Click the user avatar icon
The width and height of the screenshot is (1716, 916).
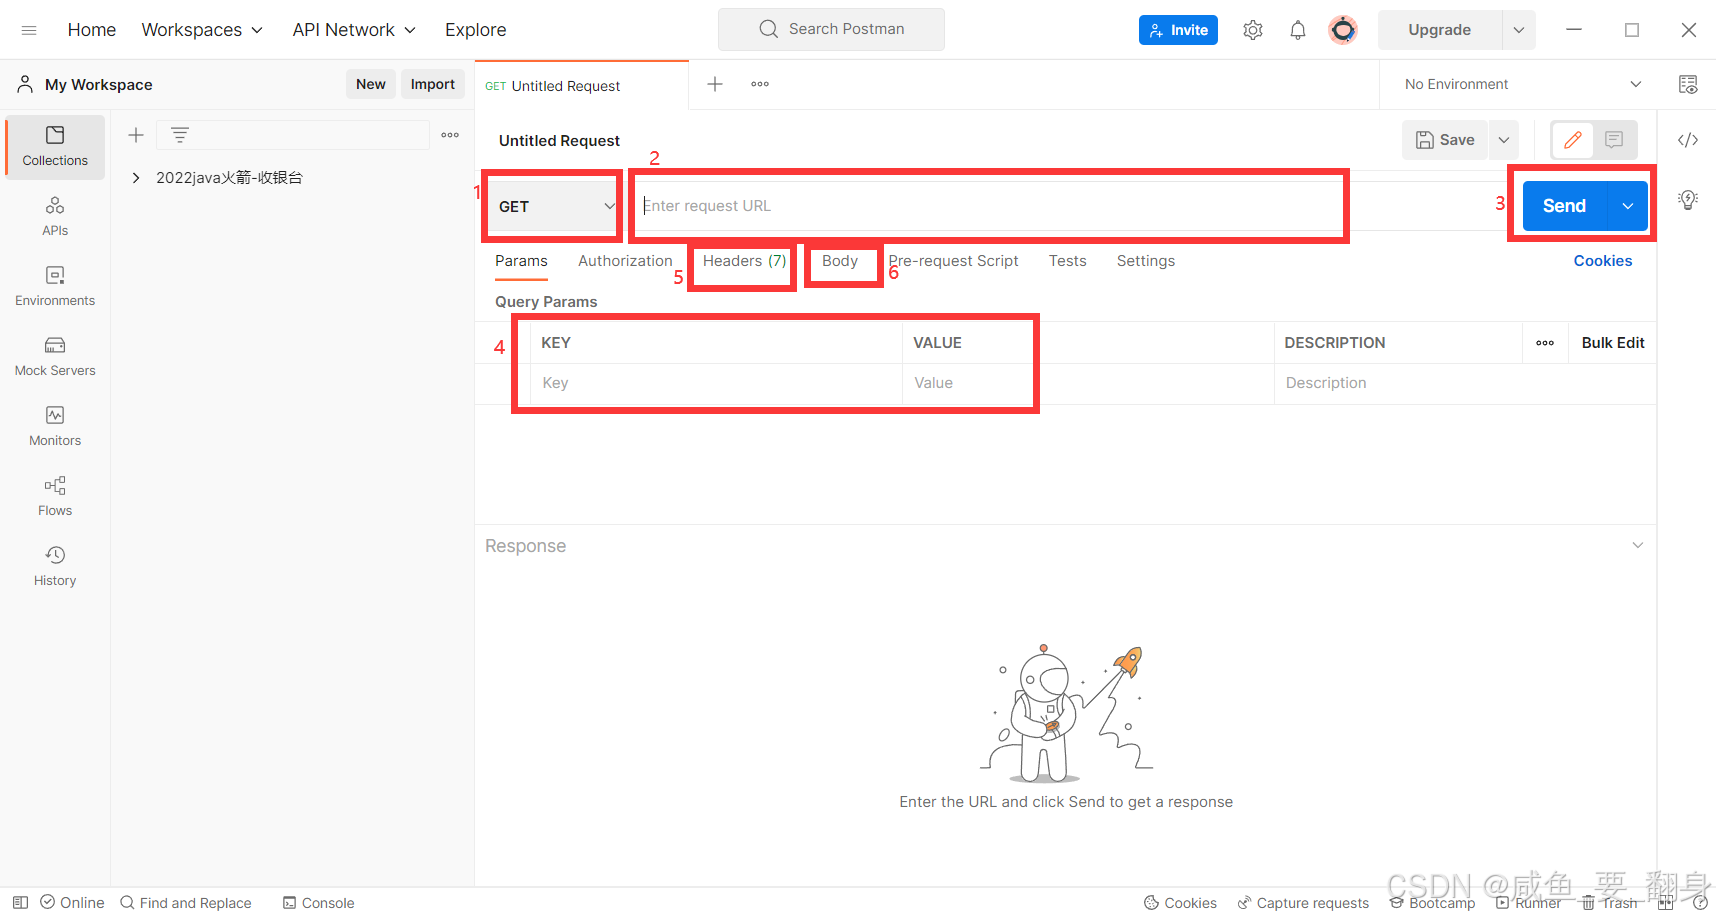(1343, 30)
